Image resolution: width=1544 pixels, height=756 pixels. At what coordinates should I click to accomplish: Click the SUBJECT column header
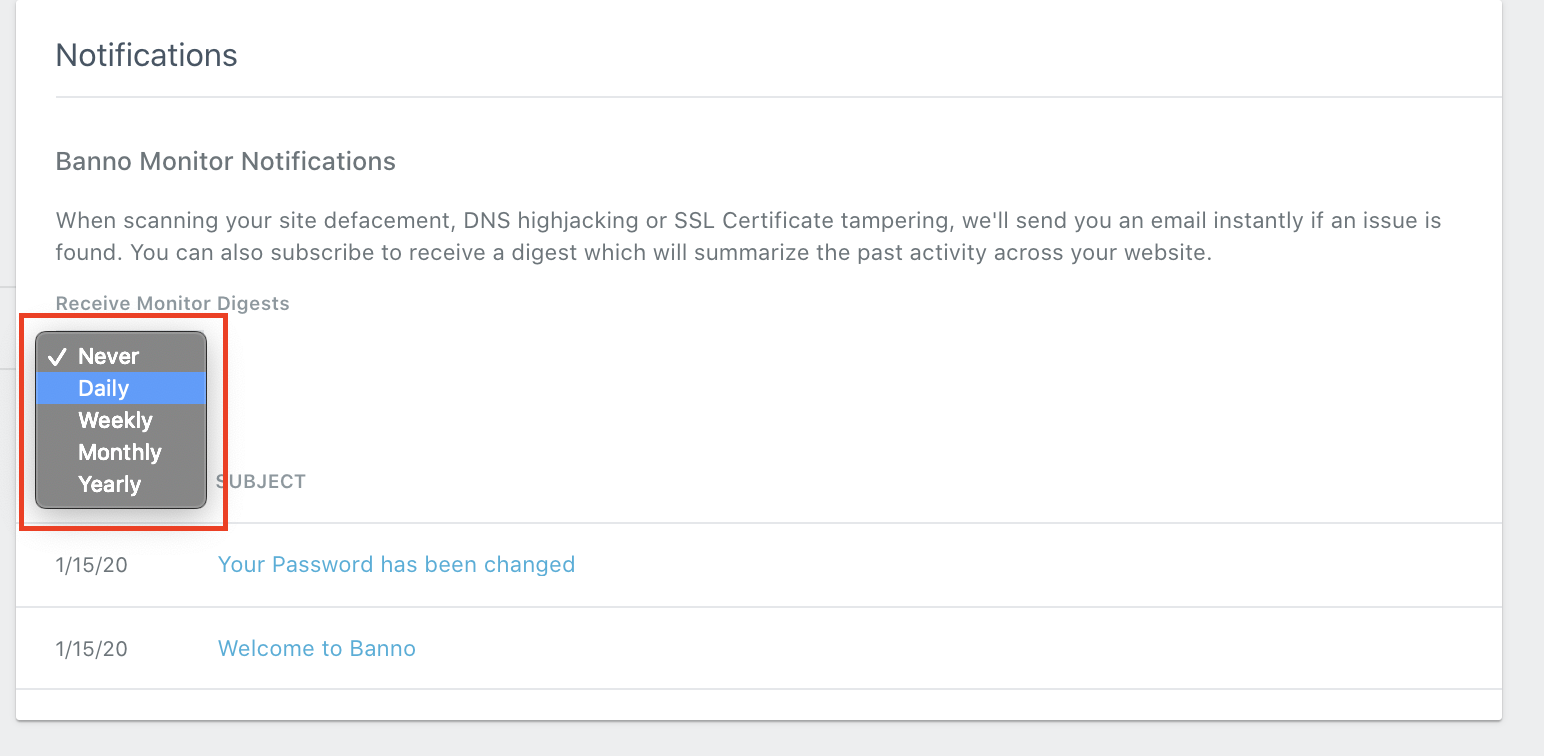point(261,482)
